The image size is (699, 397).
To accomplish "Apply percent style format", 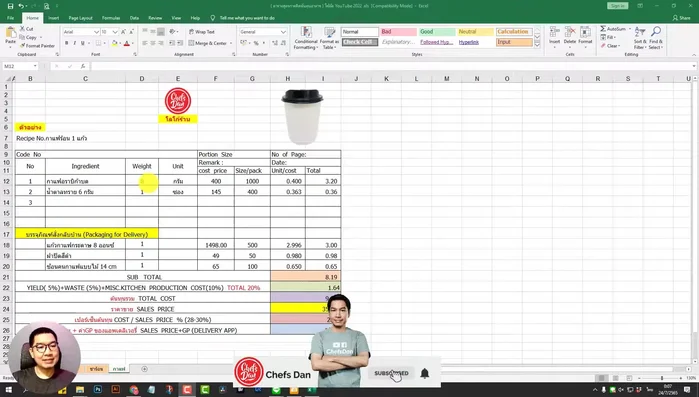I will coord(256,43).
